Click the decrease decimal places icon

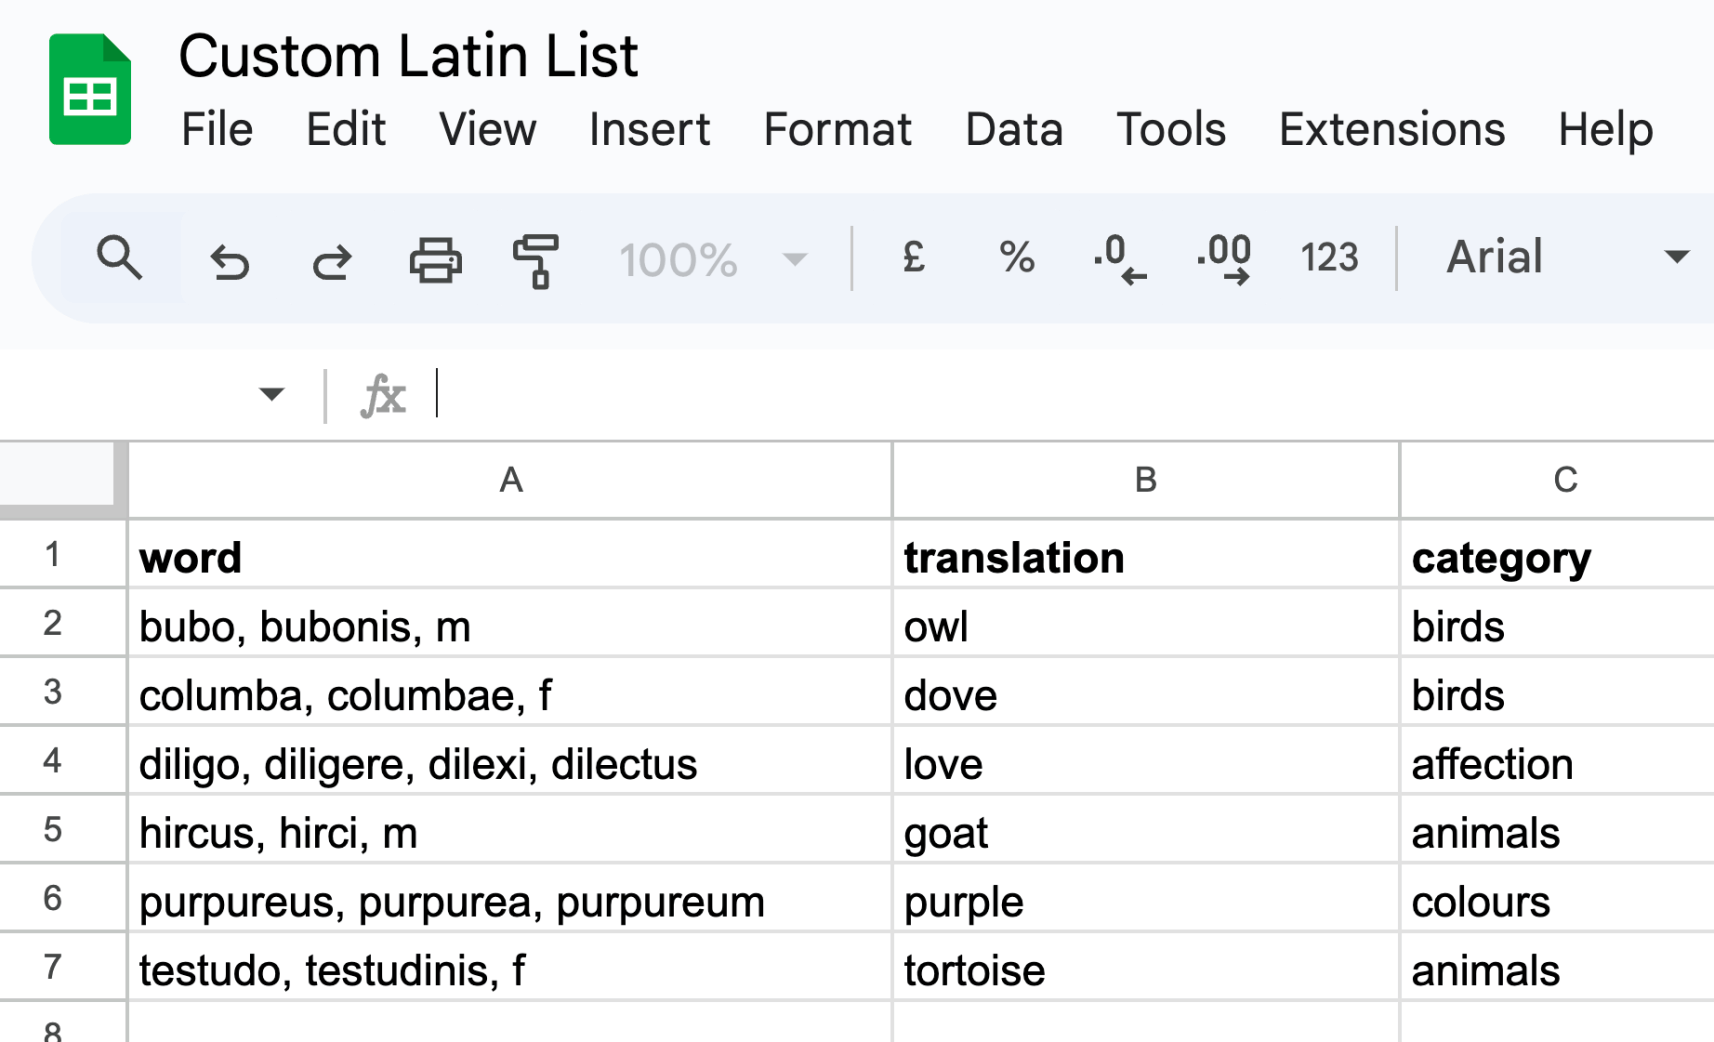tap(1119, 259)
